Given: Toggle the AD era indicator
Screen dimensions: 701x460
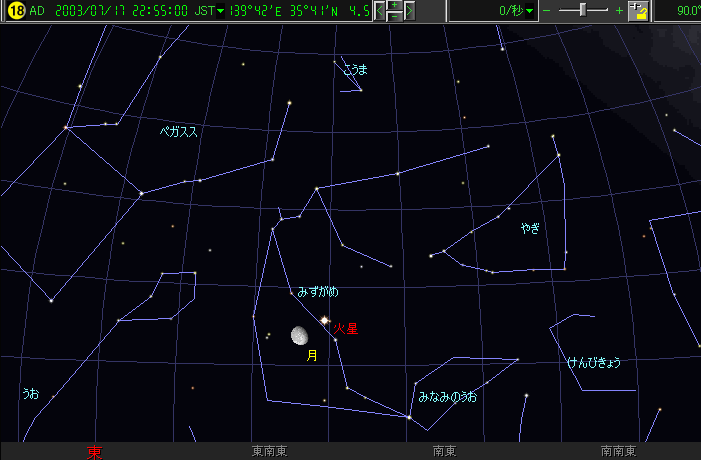Looking at the screenshot, I should click(x=37, y=11).
